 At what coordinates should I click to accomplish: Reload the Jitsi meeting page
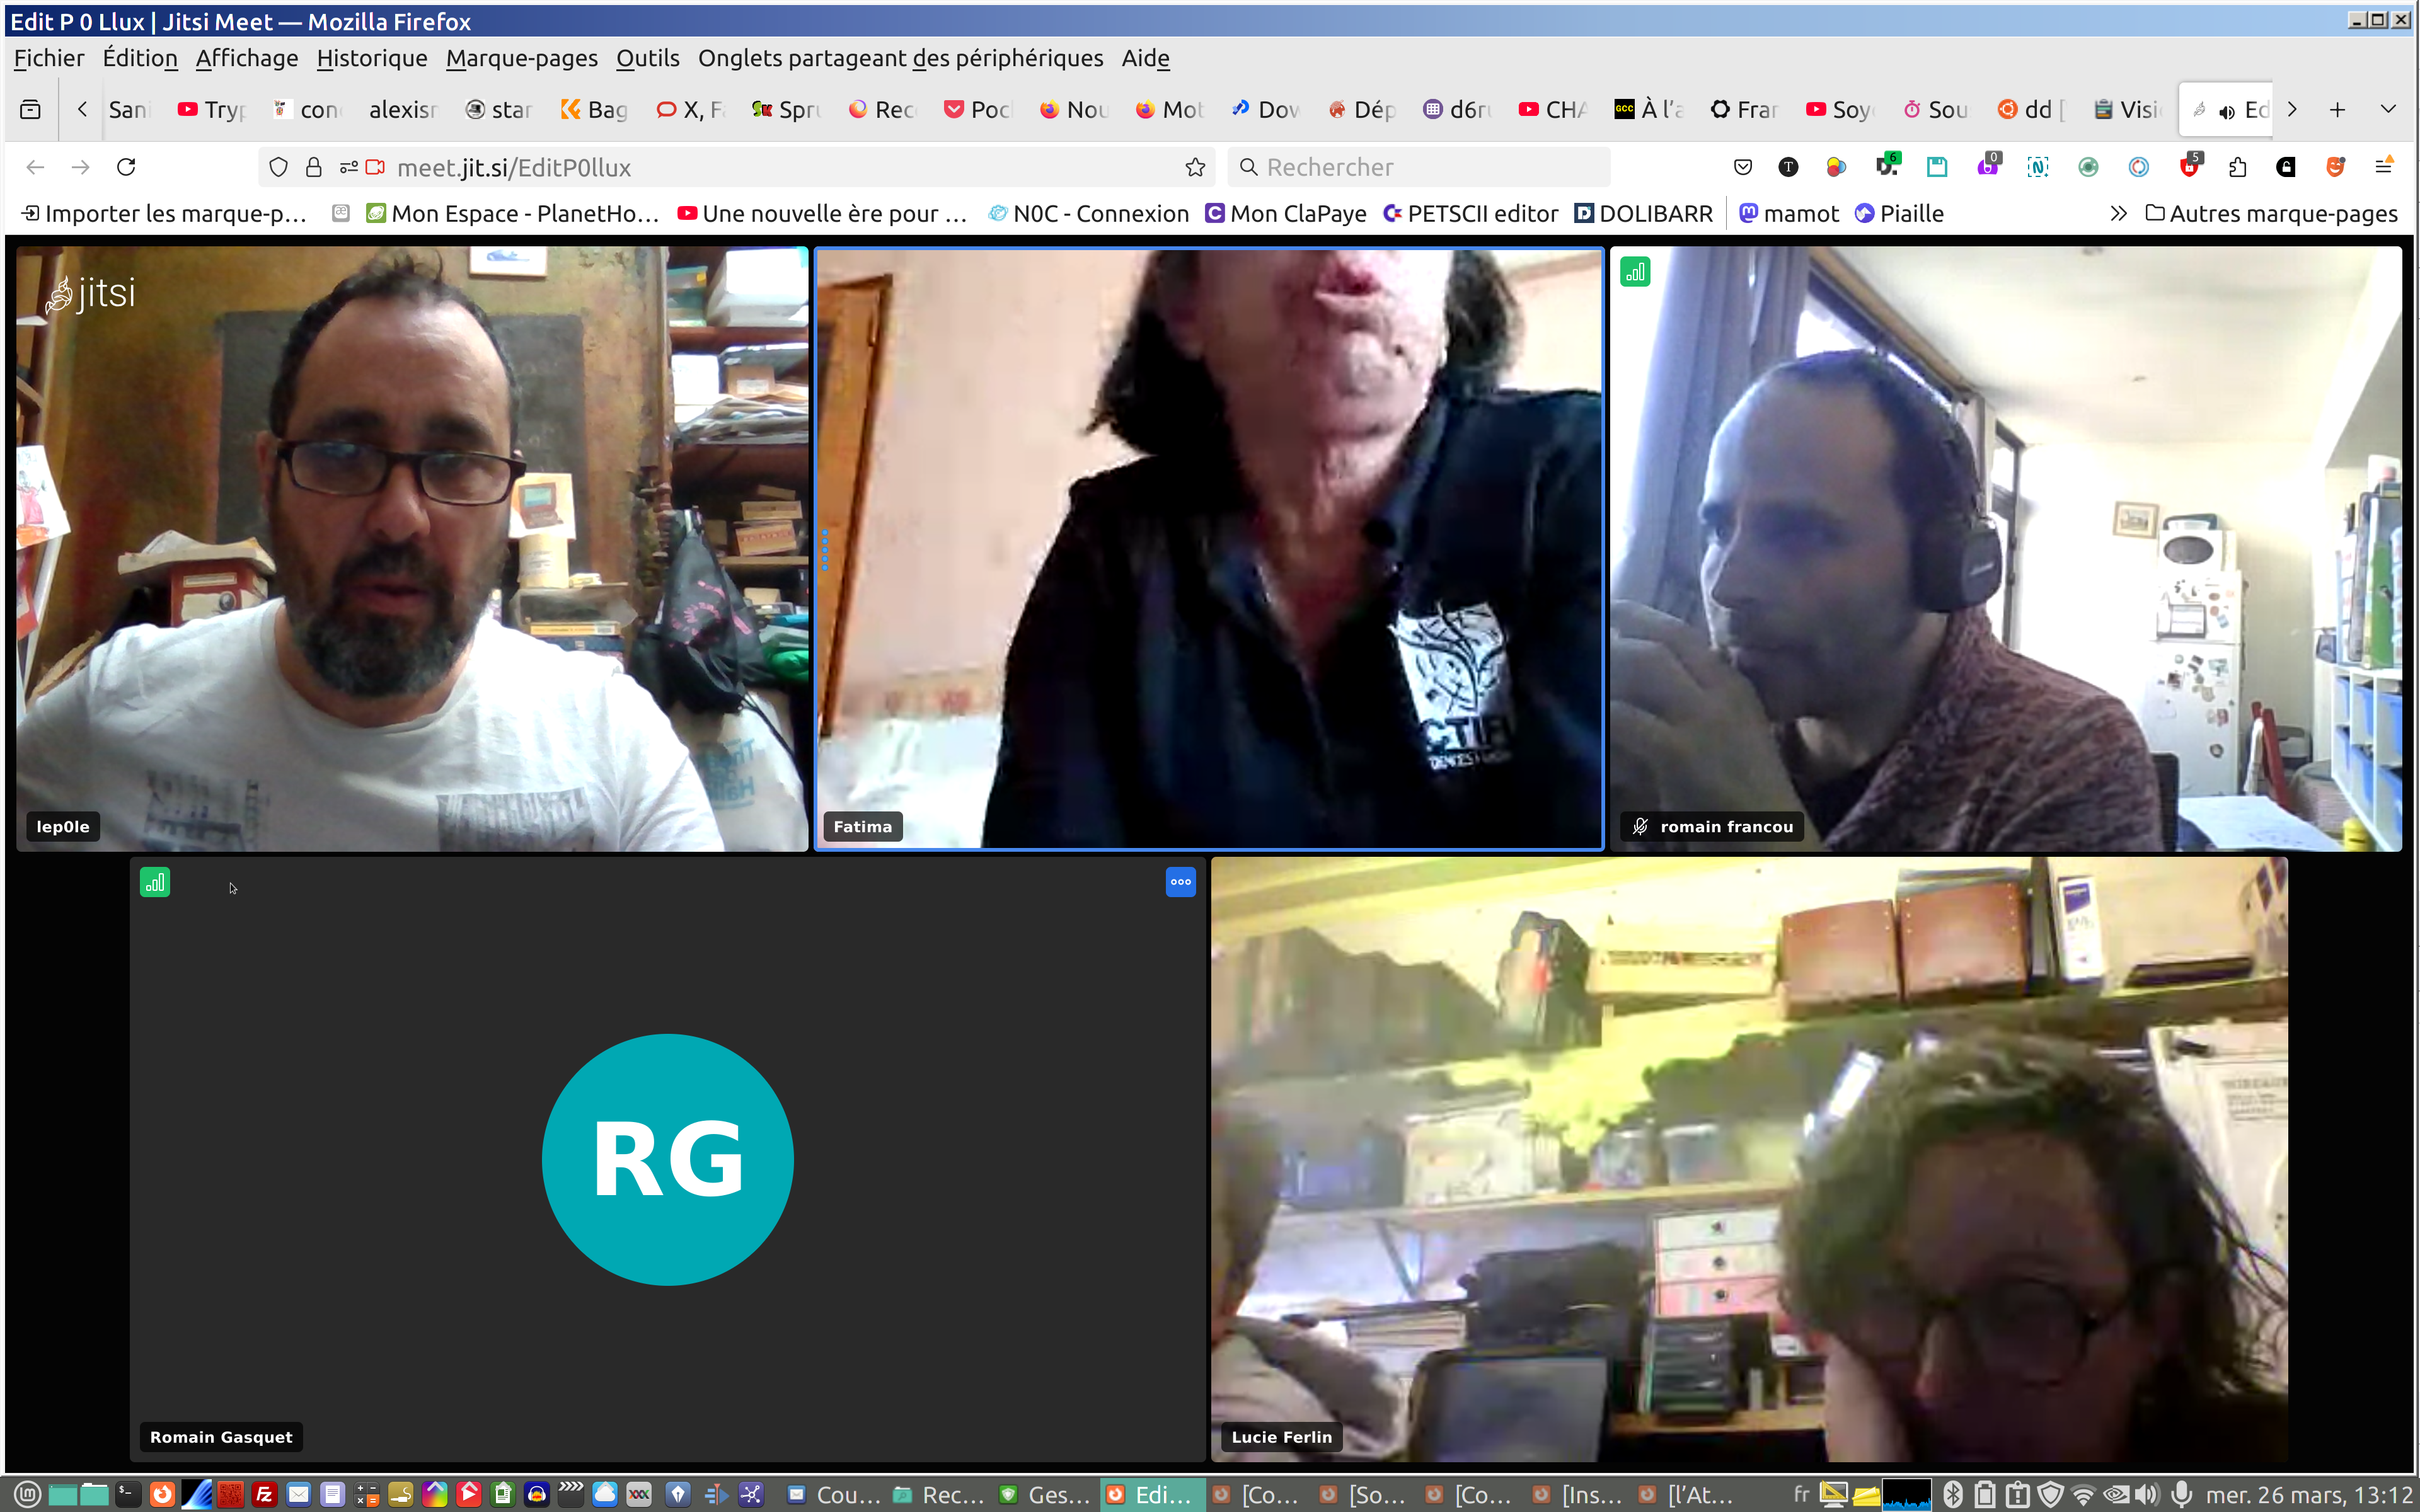coord(126,167)
